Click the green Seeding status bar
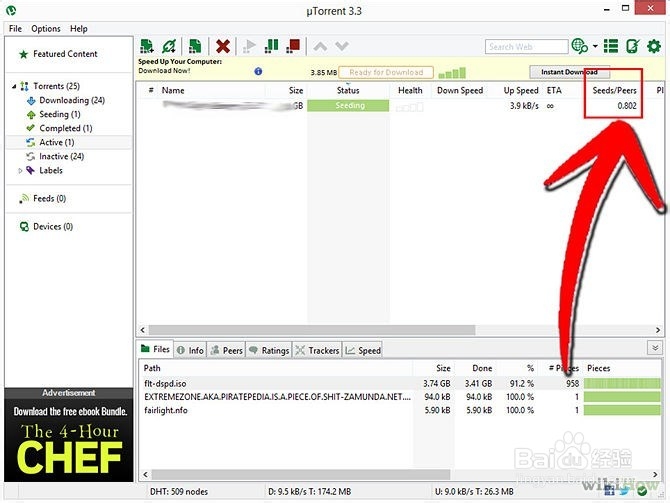Screen dimensions: 670x503 point(348,106)
